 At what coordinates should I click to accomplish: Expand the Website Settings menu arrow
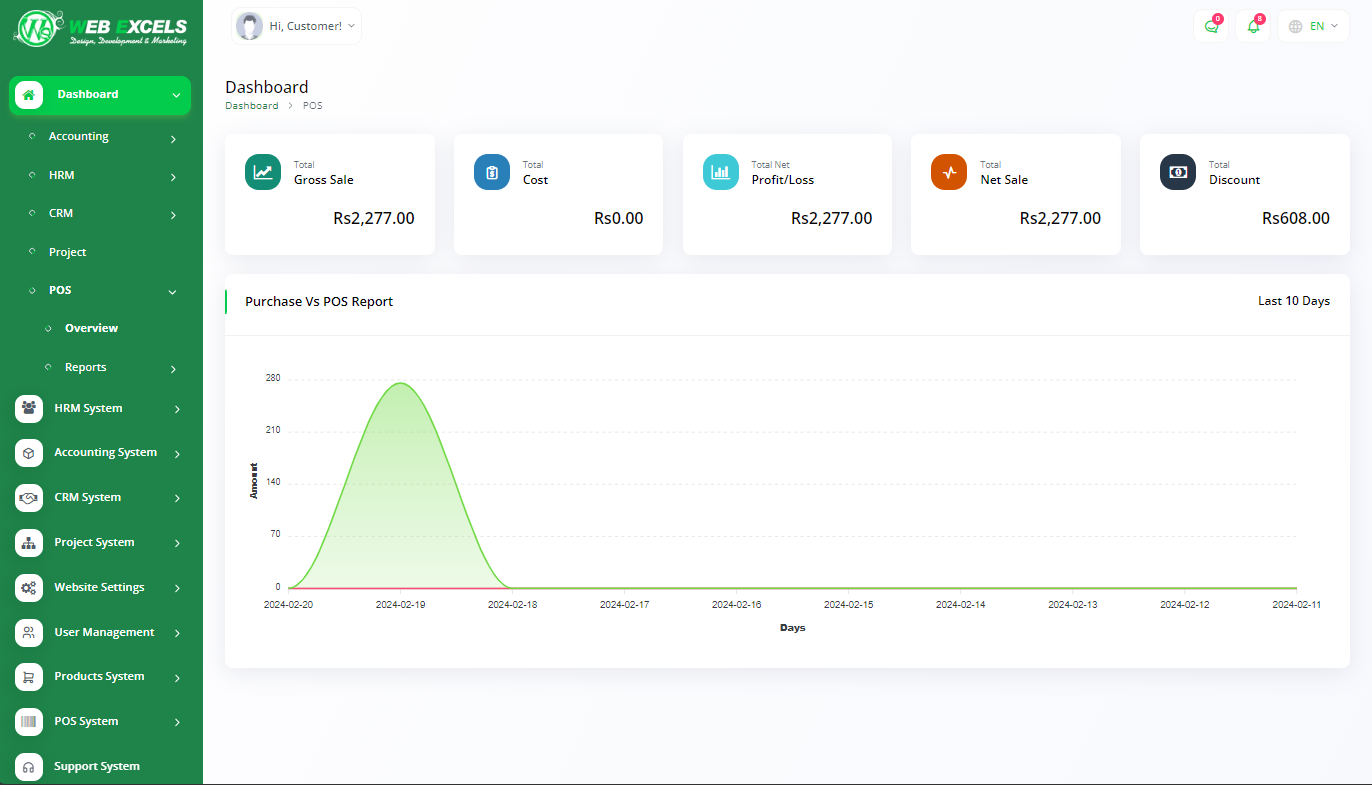pos(177,588)
